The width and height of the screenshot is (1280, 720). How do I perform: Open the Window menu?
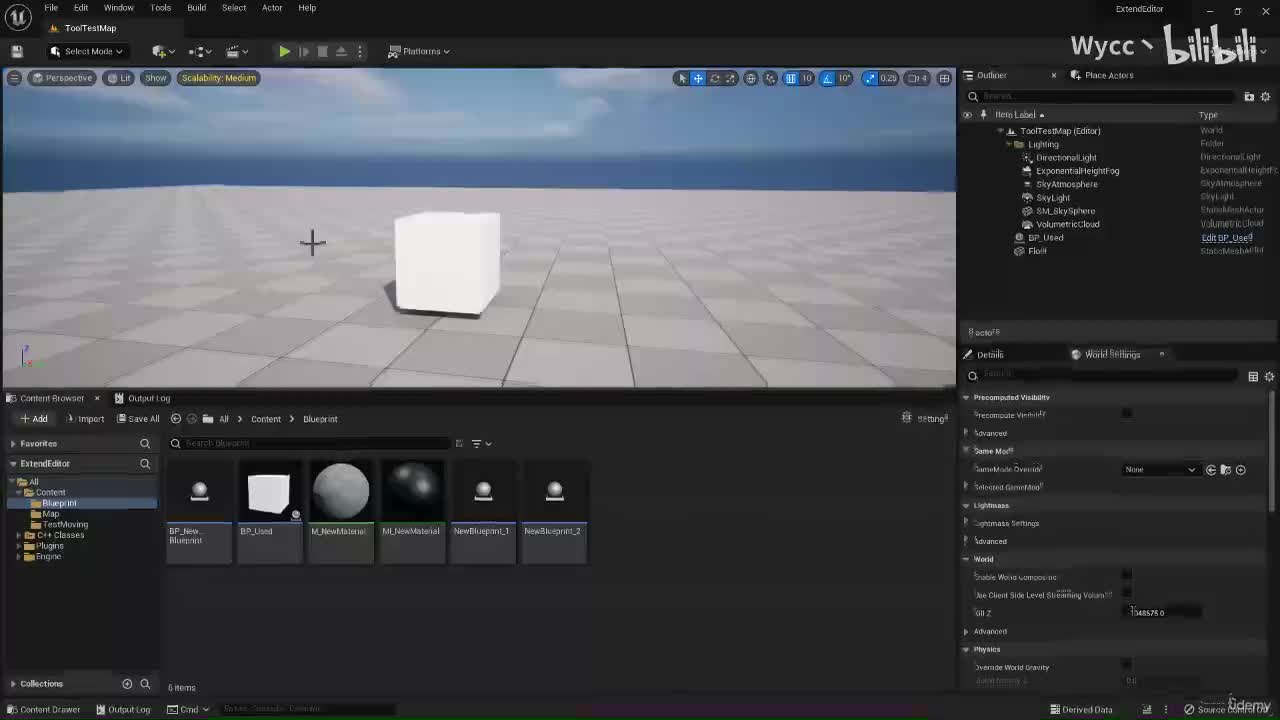point(118,8)
